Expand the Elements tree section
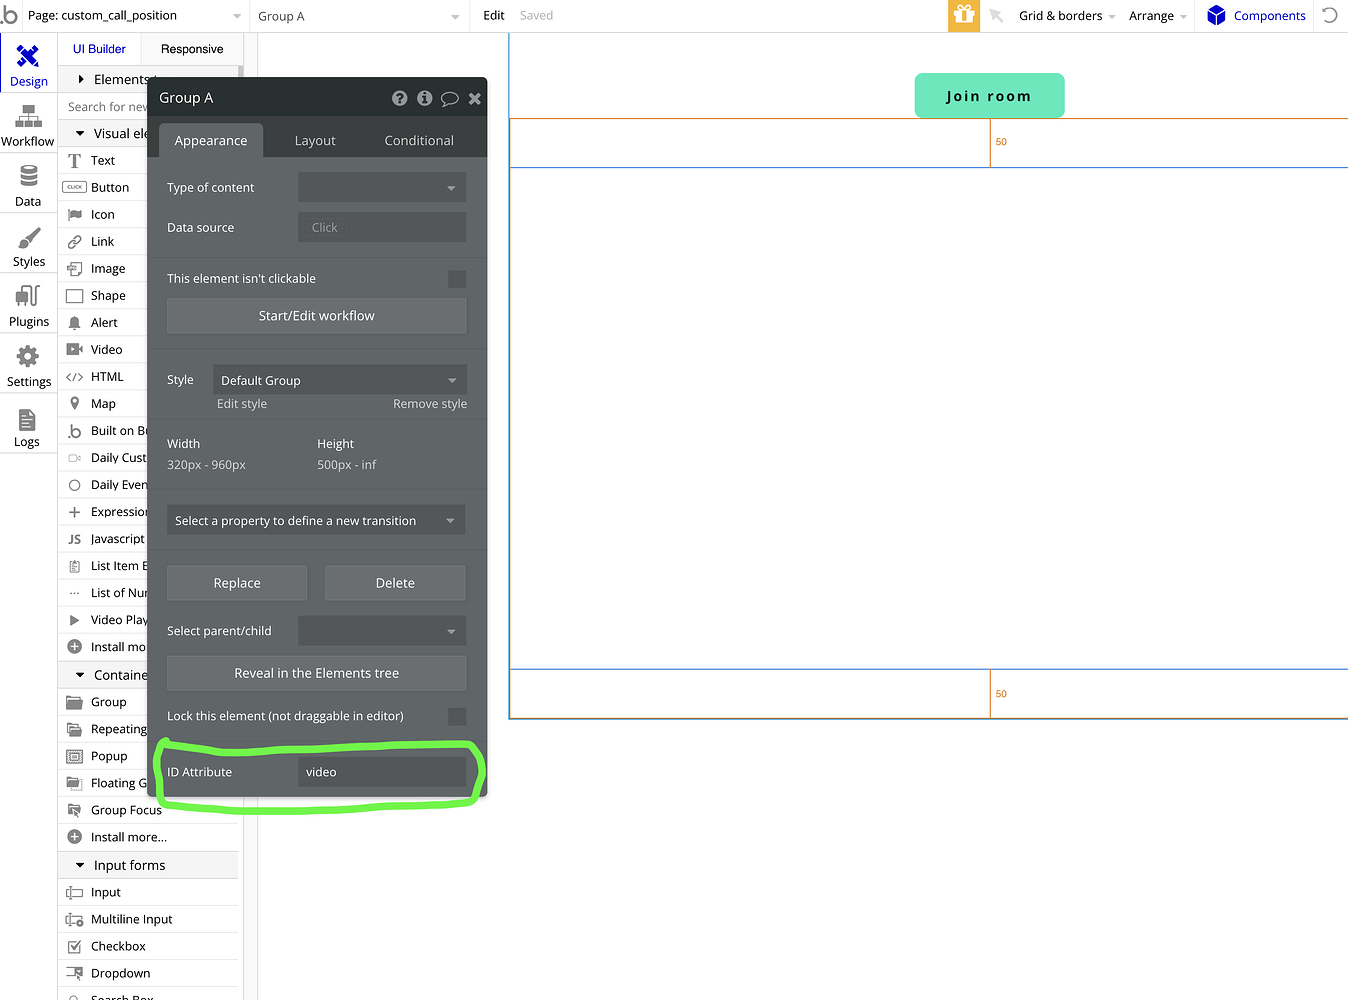Viewport: 1348px width, 1000px height. (80, 79)
